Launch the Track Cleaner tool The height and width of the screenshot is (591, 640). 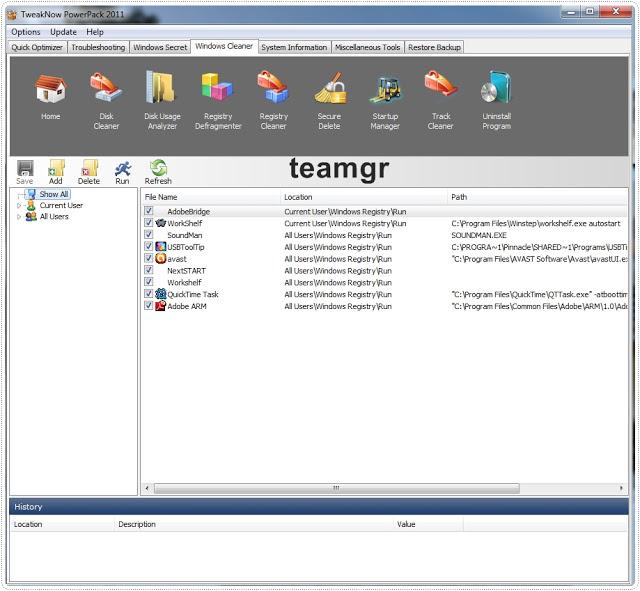tap(440, 84)
